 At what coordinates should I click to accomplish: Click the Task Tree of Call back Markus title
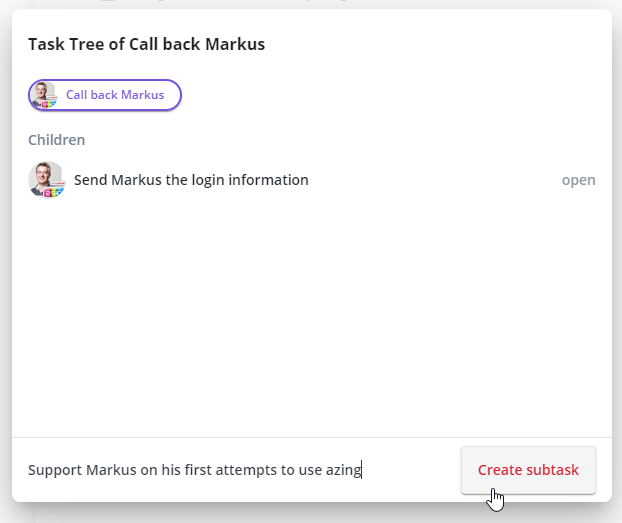pos(146,44)
